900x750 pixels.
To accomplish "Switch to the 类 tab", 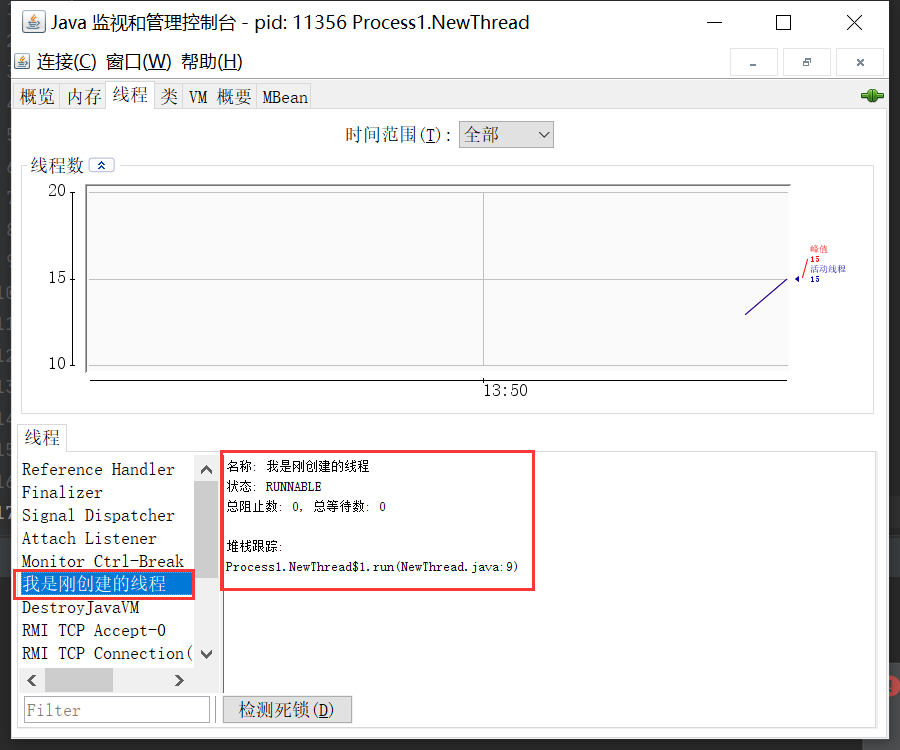I will pyautogui.click(x=169, y=96).
